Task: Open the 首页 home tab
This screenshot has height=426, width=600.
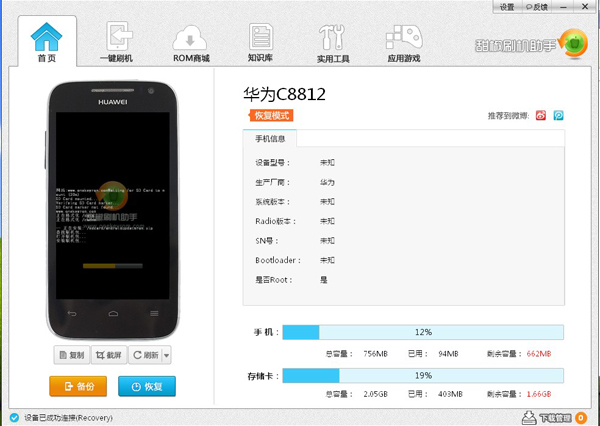Action: (x=47, y=42)
